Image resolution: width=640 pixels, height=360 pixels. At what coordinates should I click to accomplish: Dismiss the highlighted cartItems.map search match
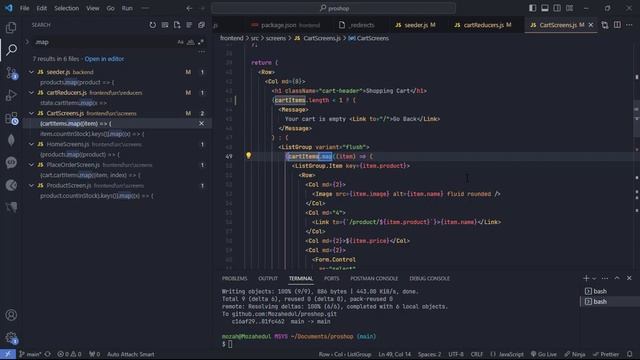[201, 123]
